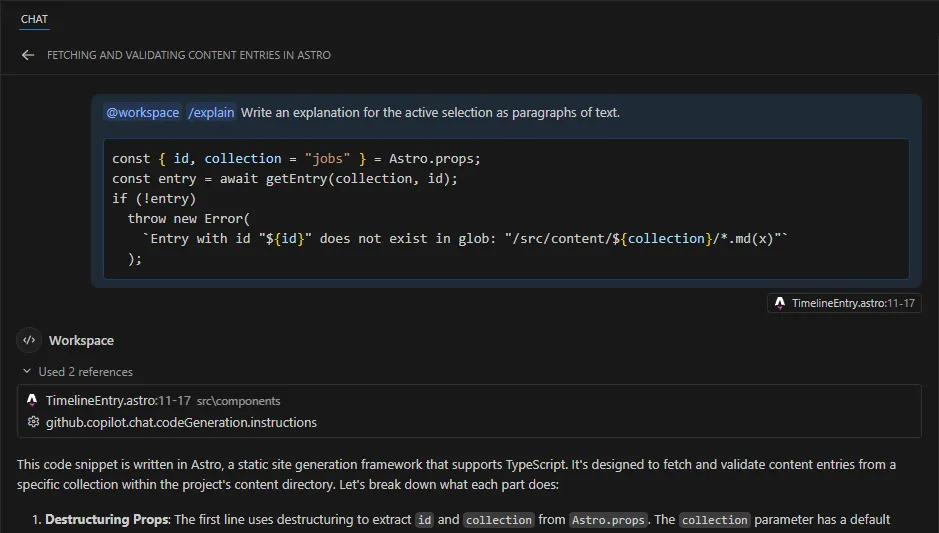Click the first code line with Astro.props
This screenshot has width=939, height=533.
pos(296,159)
